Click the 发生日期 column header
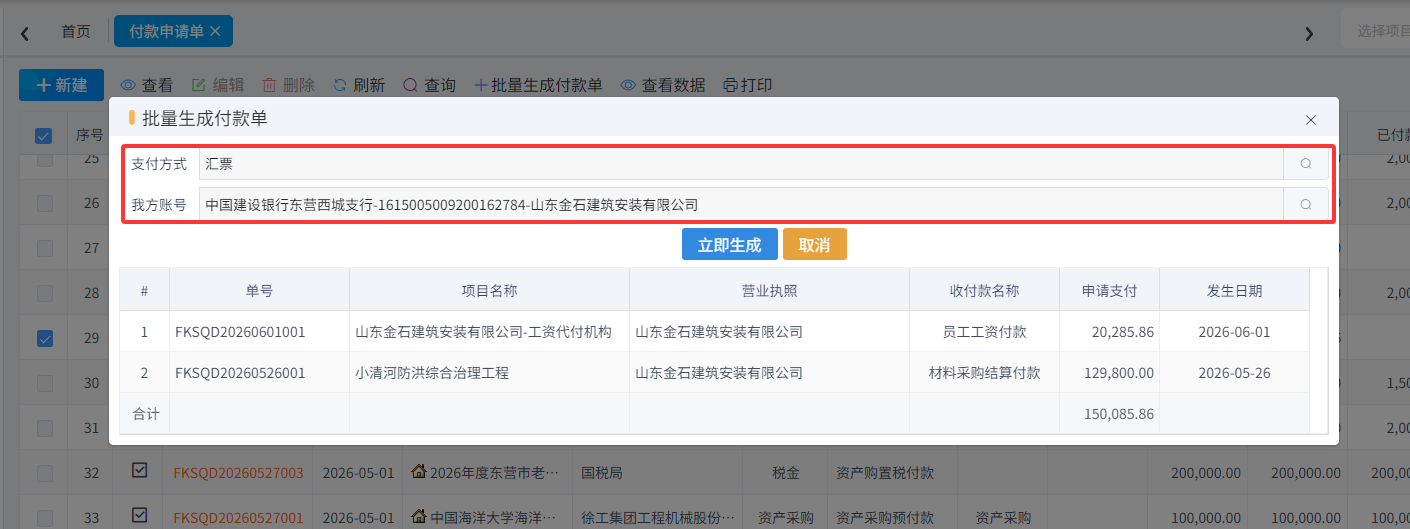 (1234, 291)
